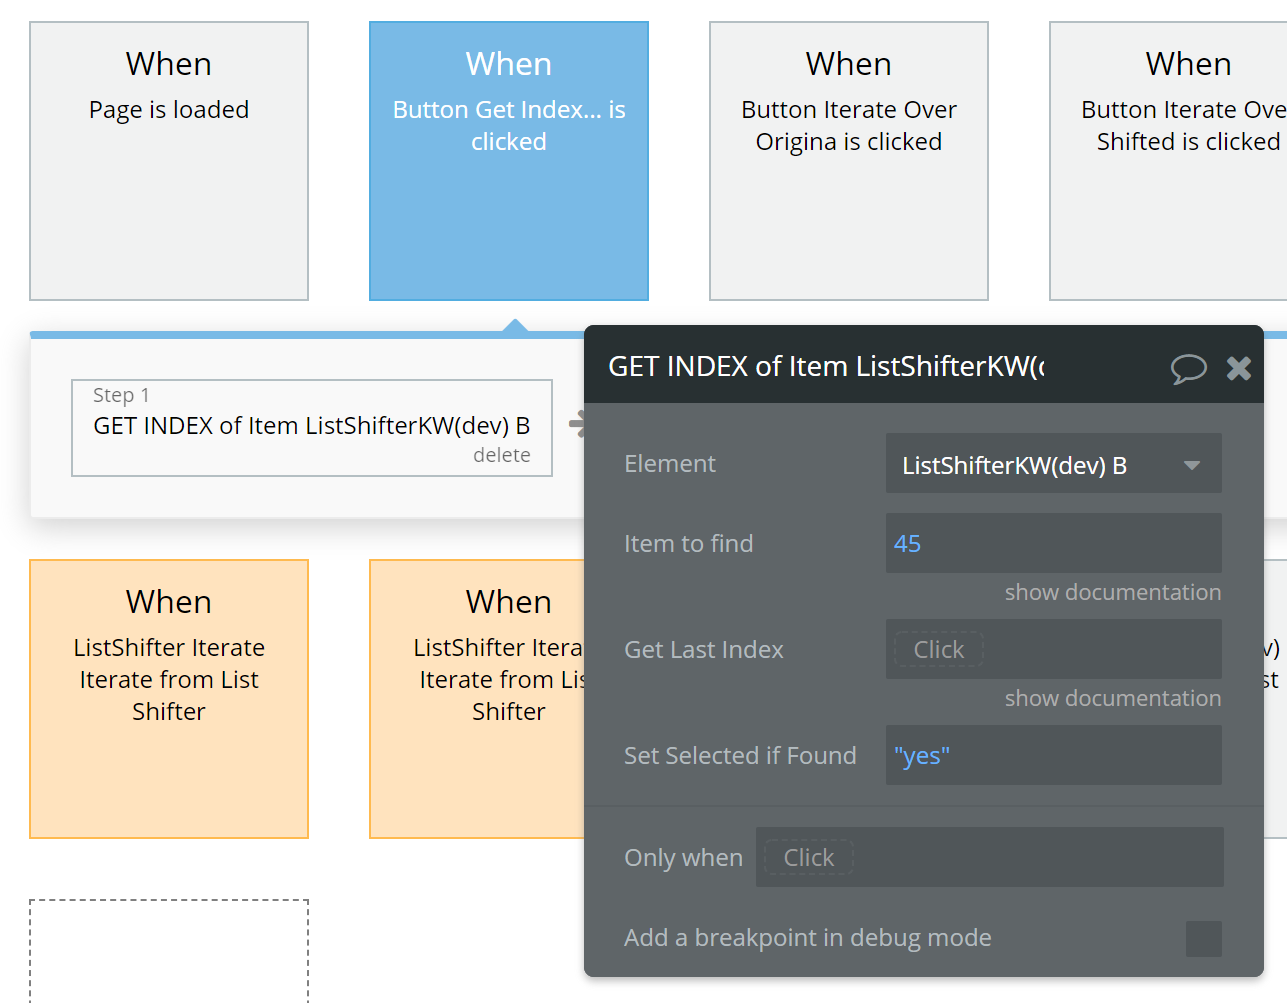
Task: Delete Step 1 of the workflow
Action: 501,456
